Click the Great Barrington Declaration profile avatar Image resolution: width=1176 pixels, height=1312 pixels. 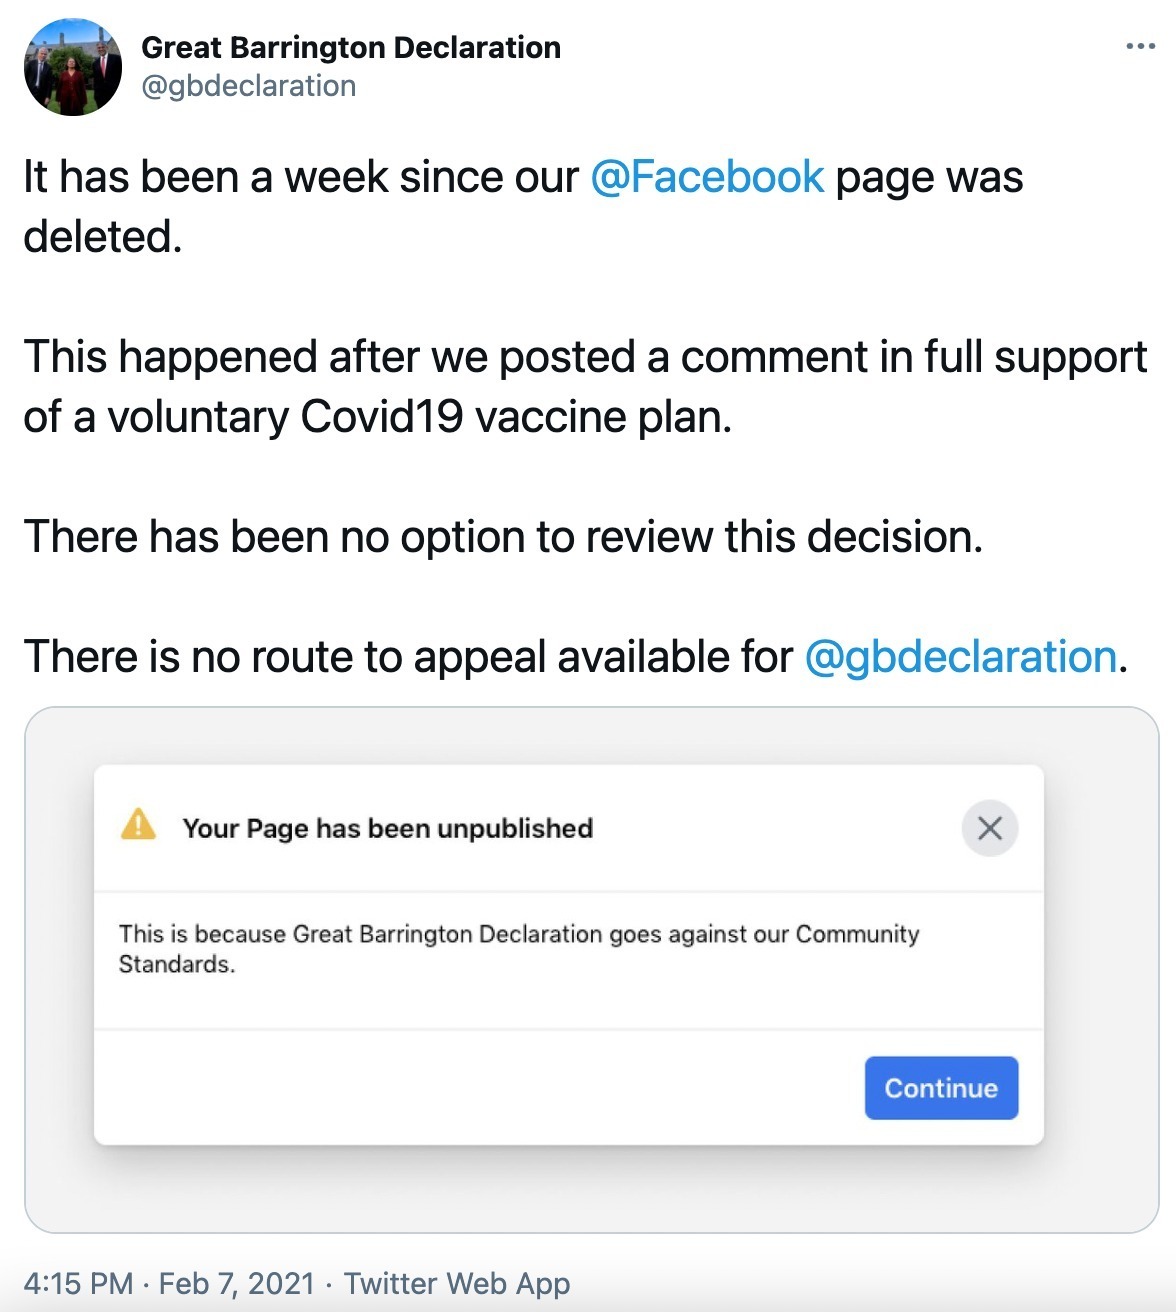72,67
